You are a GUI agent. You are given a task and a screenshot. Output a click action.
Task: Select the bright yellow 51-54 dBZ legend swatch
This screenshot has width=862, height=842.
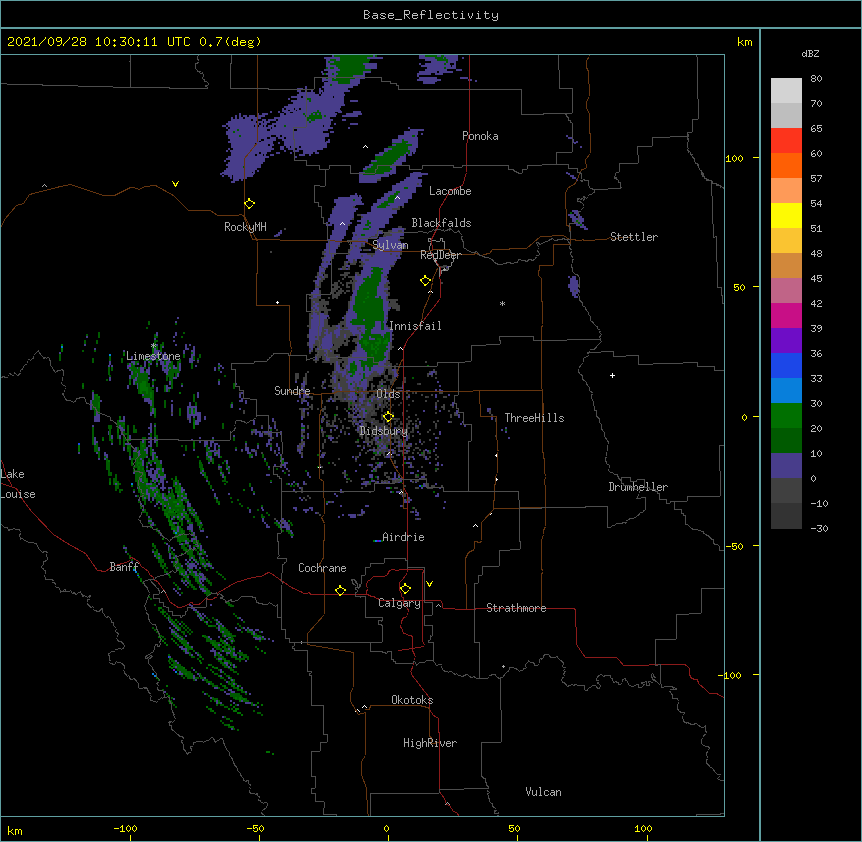coord(786,215)
